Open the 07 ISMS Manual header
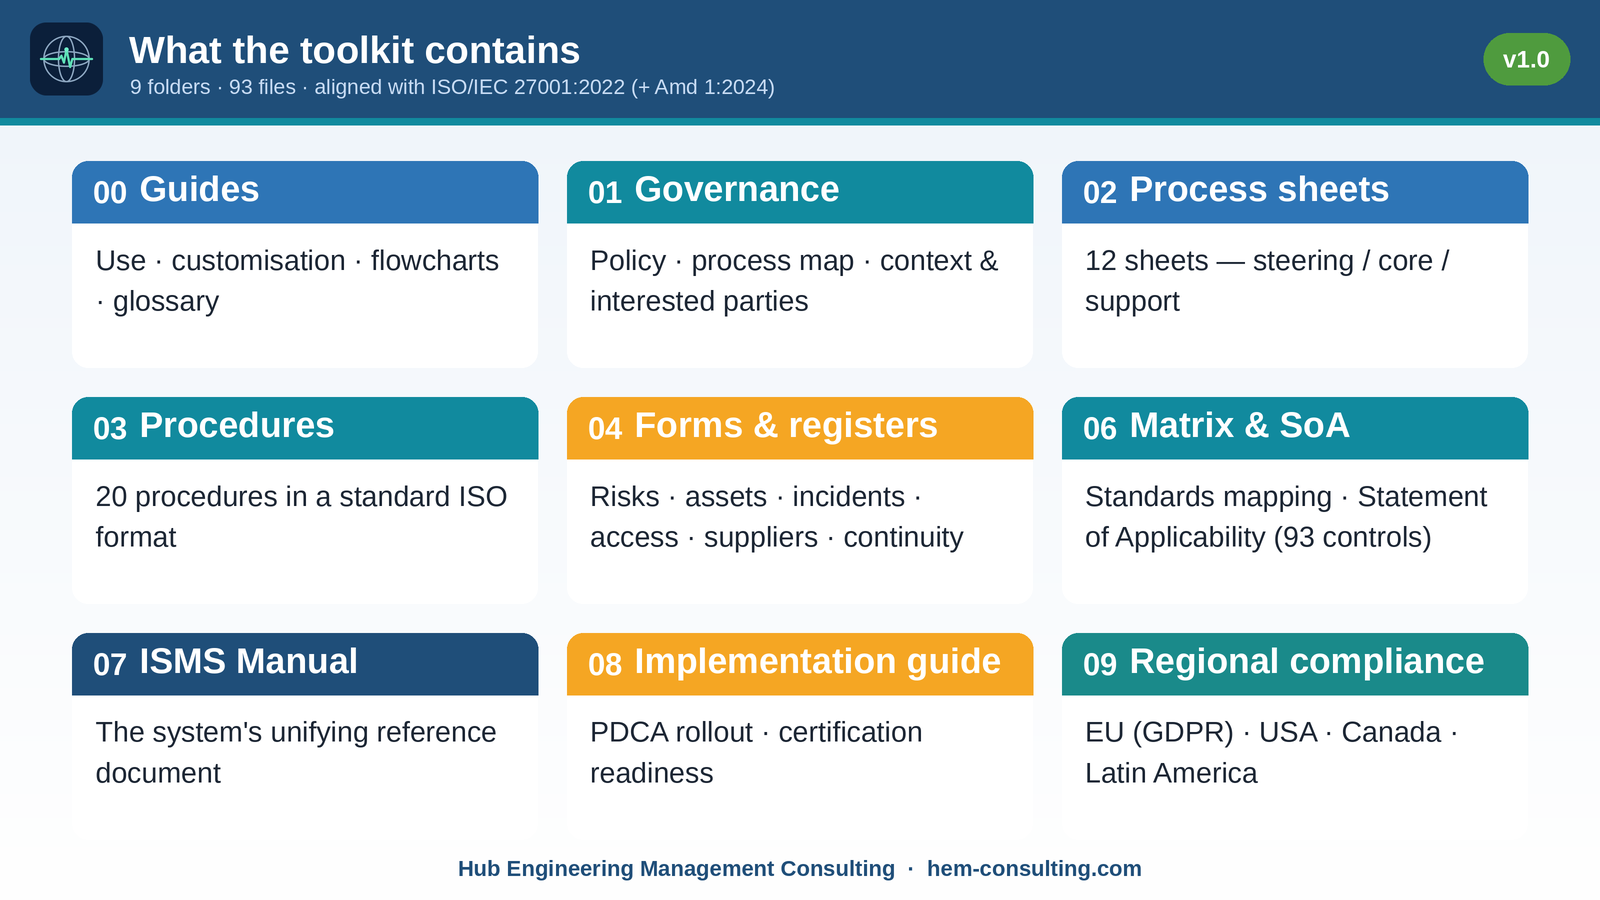Viewport: 1600px width, 900px height. [305, 664]
